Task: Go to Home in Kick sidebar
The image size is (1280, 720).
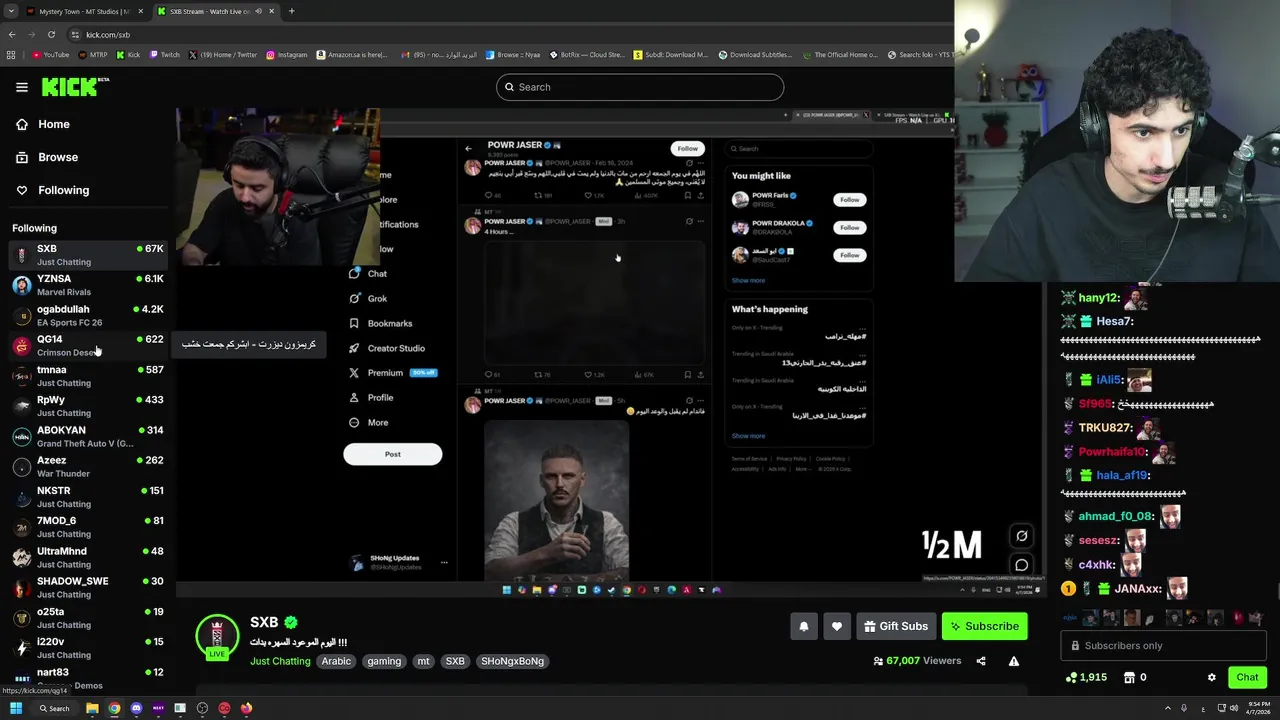Action: tap(54, 124)
